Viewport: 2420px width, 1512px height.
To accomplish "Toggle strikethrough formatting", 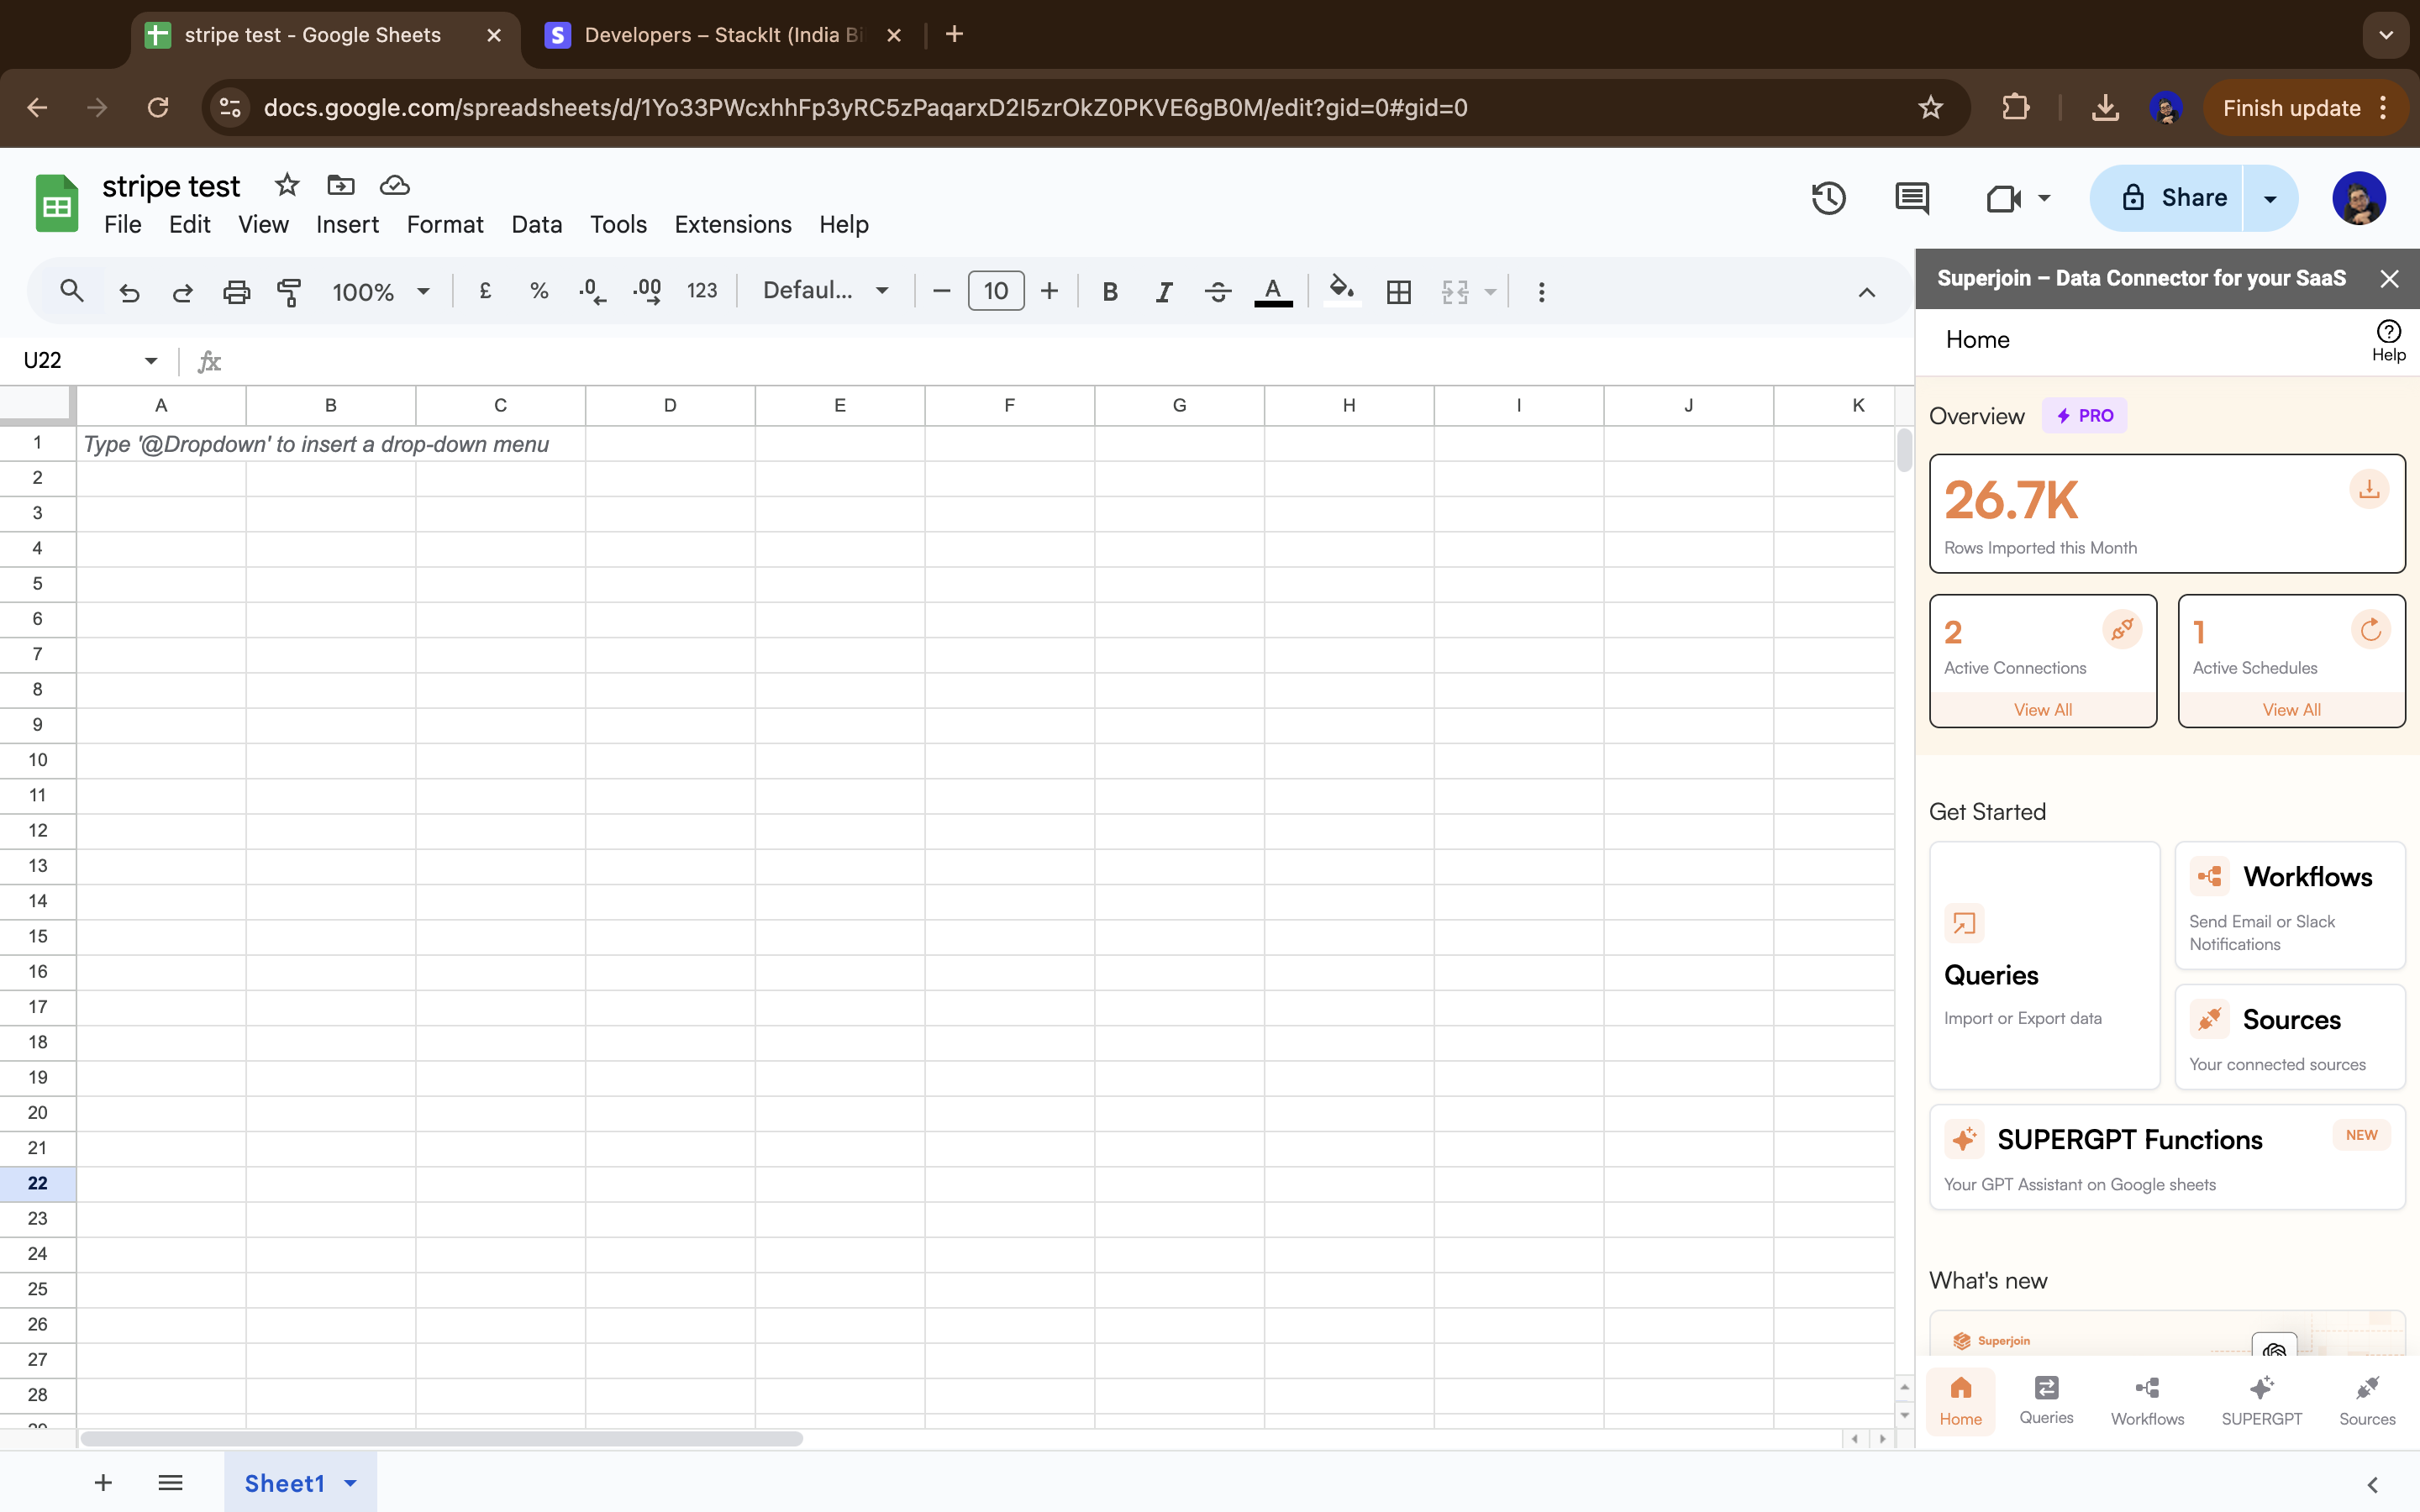I will pyautogui.click(x=1217, y=292).
